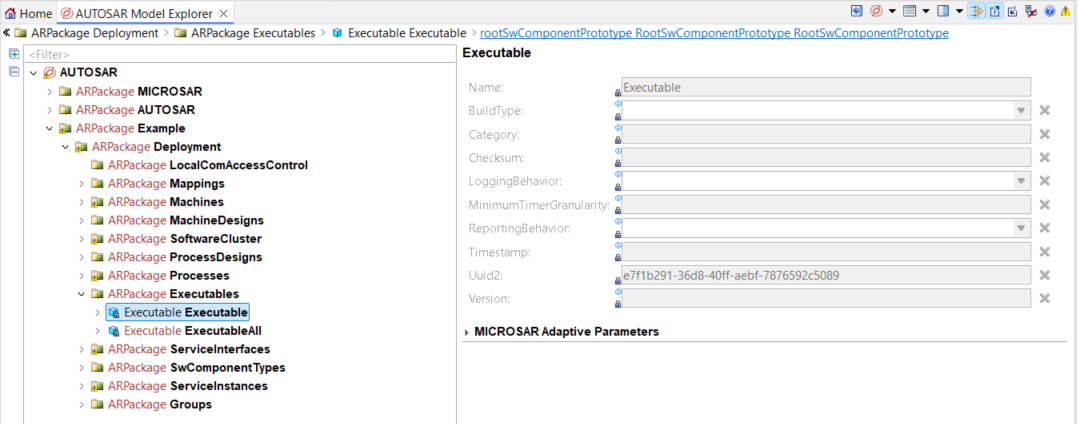Click cube icon of Executable Executable

pyautogui.click(x=113, y=313)
